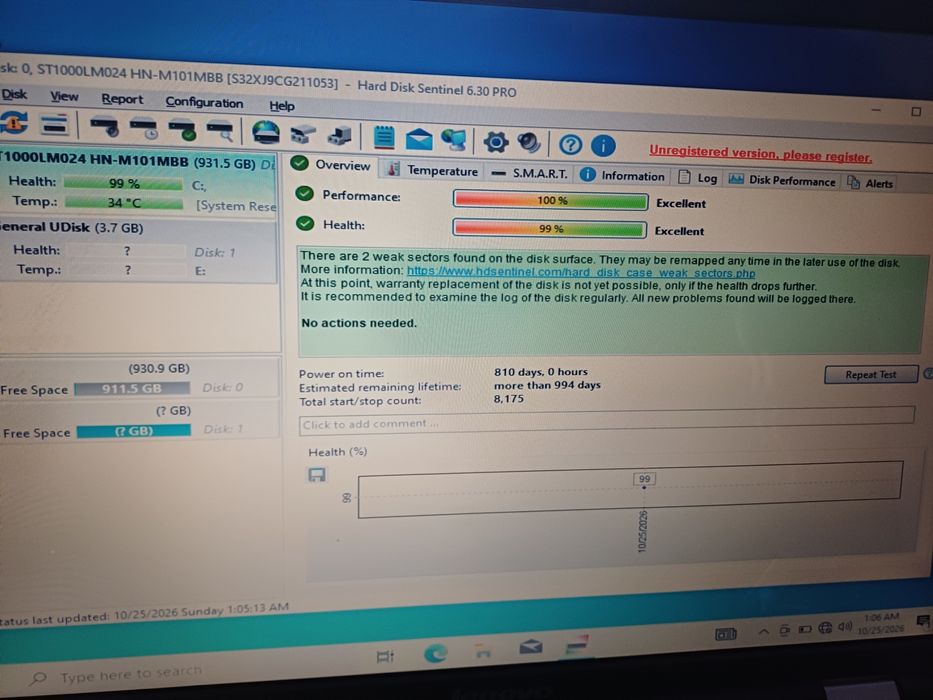
Task: Switch to the Log tab
Action: point(698,177)
